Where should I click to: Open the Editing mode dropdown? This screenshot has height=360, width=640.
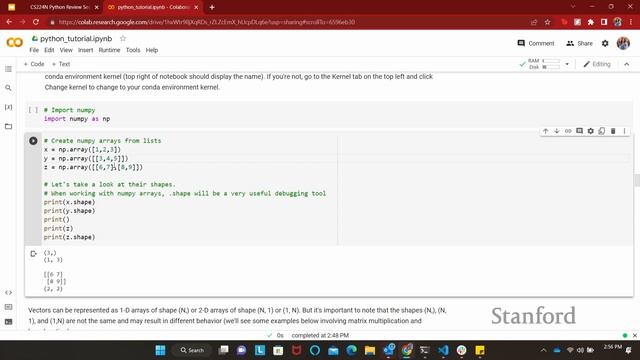[x=597, y=64]
